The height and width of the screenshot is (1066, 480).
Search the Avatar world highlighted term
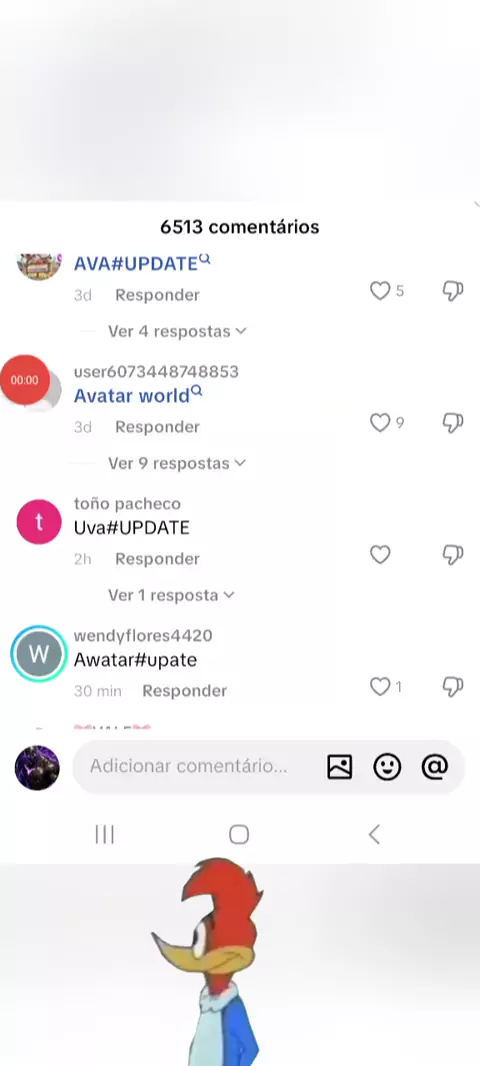(138, 395)
